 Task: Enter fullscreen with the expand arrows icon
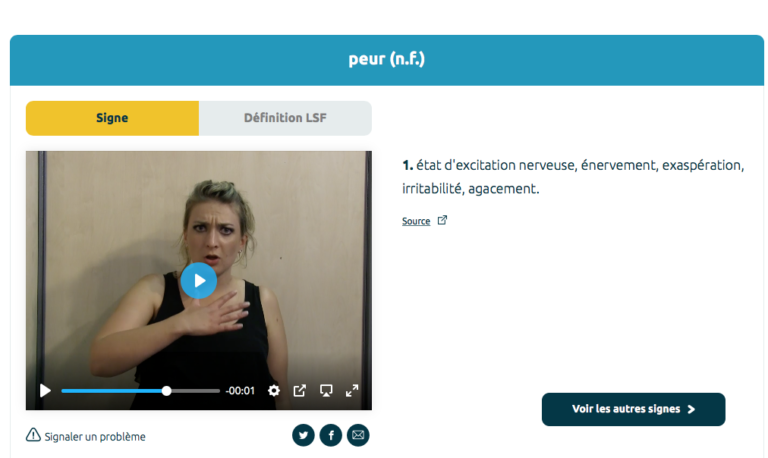pyautogui.click(x=352, y=390)
